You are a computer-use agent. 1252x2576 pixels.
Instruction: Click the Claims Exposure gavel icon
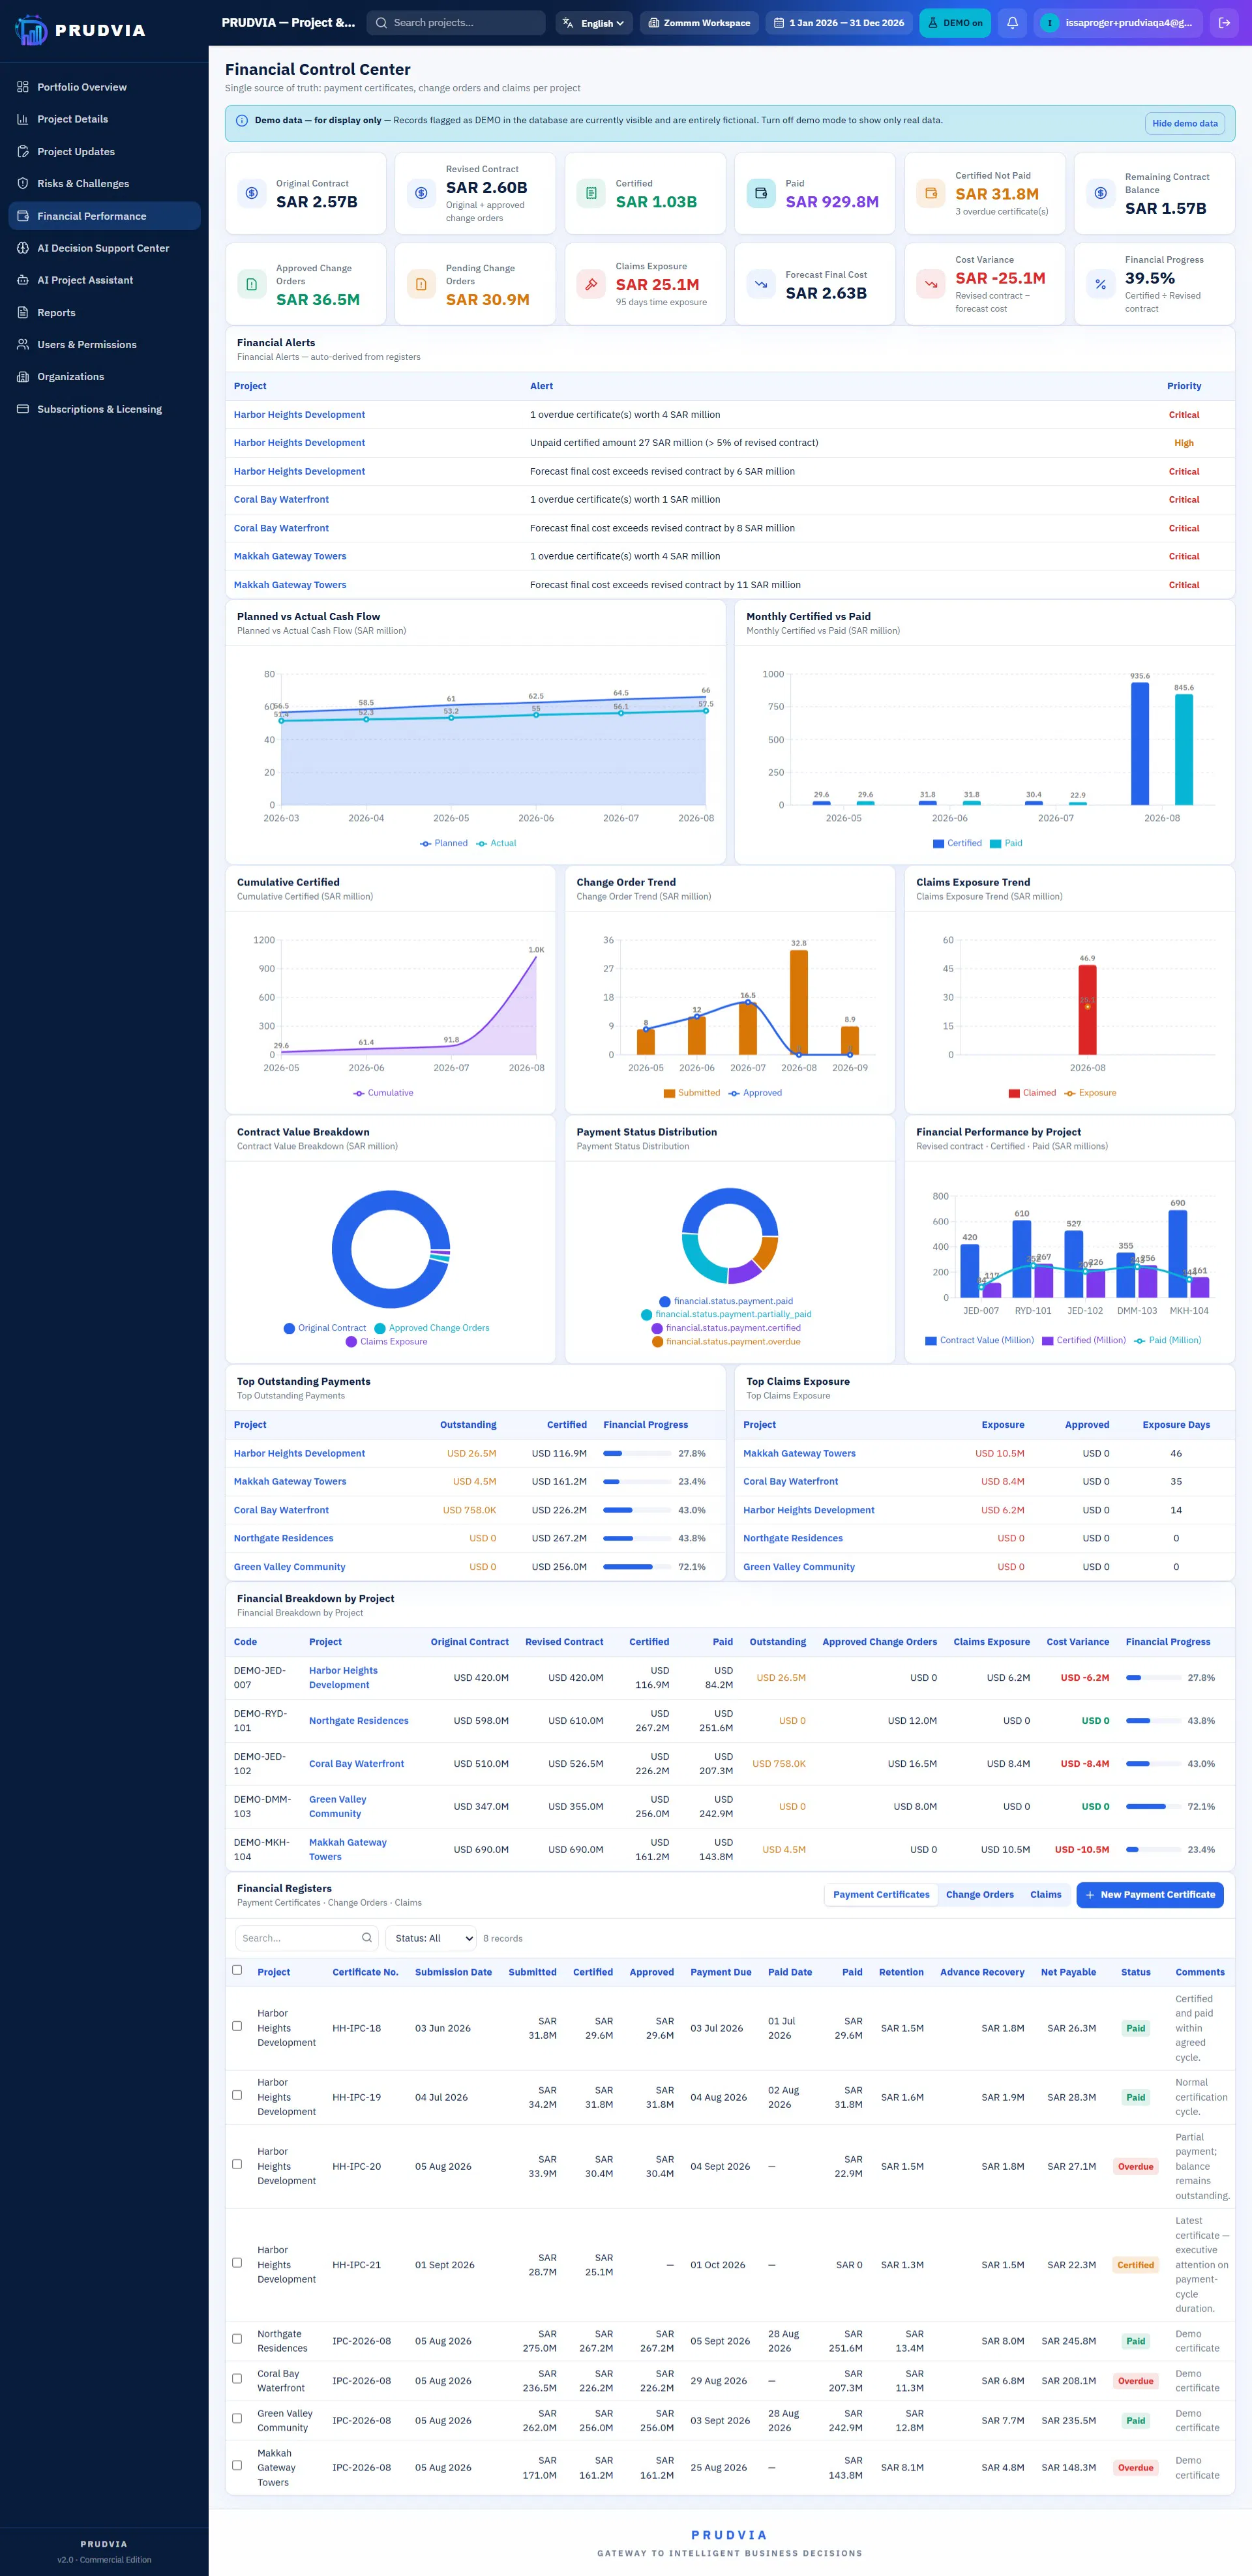tap(591, 284)
